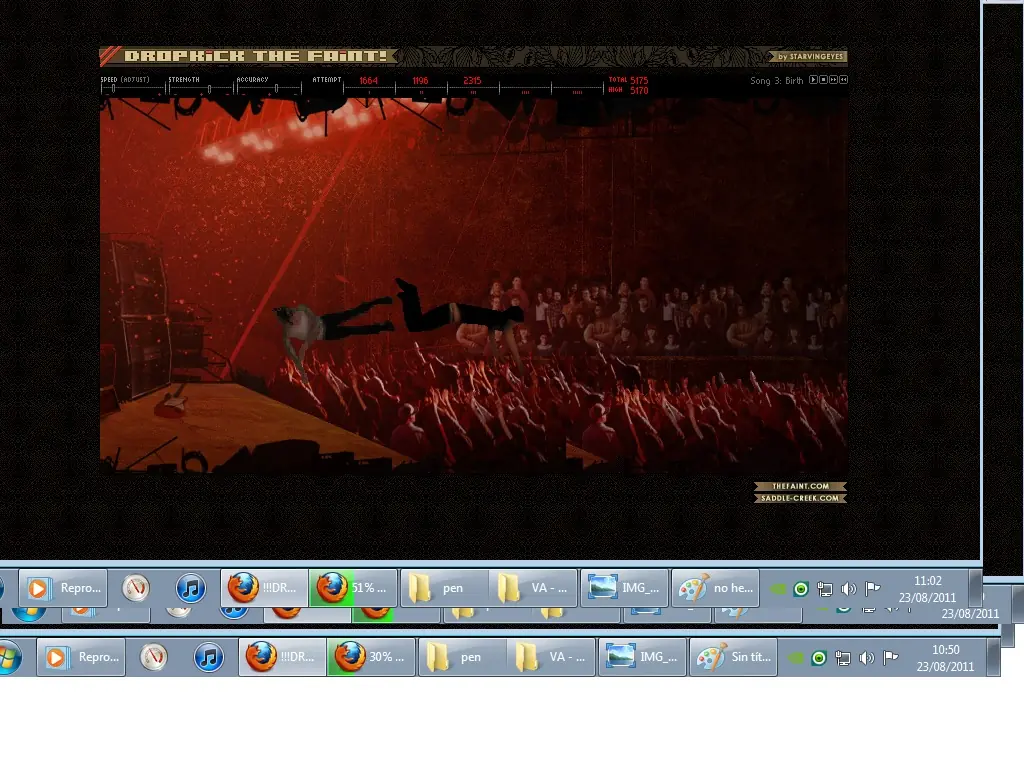Open the SADDLE-CREEK.COM link
The width and height of the screenshot is (1024, 768).
click(801, 498)
